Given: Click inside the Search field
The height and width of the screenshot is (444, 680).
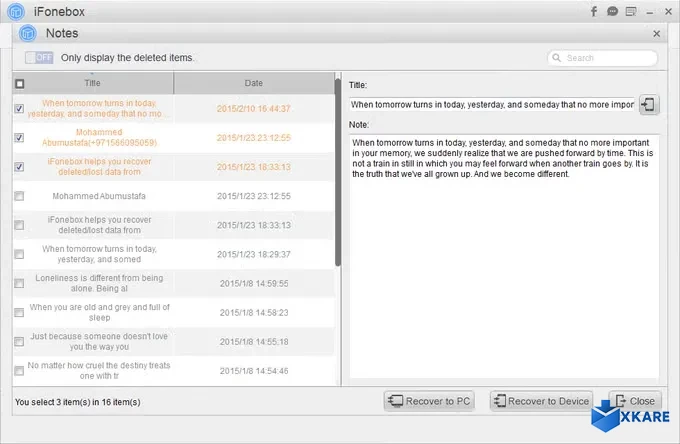Looking at the screenshot, I should pos(602,58).
